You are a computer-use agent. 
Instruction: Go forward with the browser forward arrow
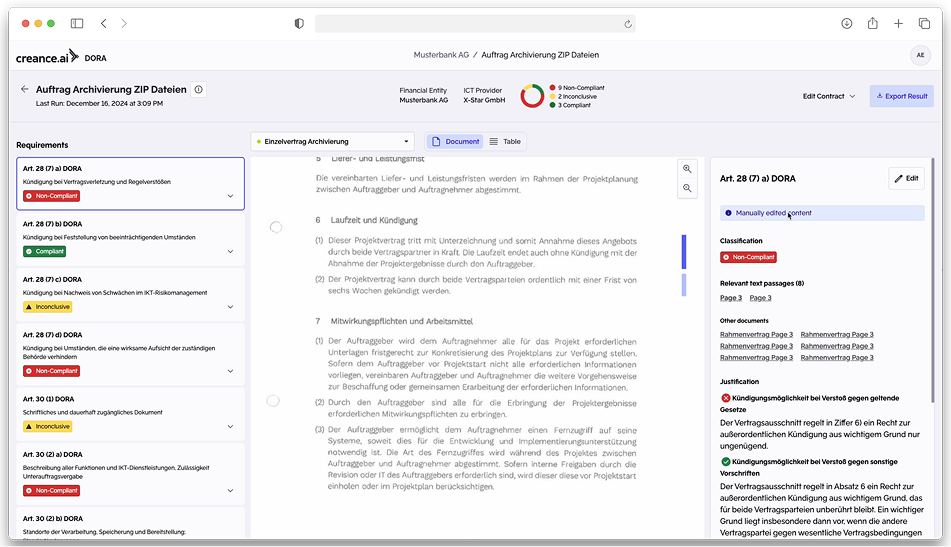click(x=124, y=24)
